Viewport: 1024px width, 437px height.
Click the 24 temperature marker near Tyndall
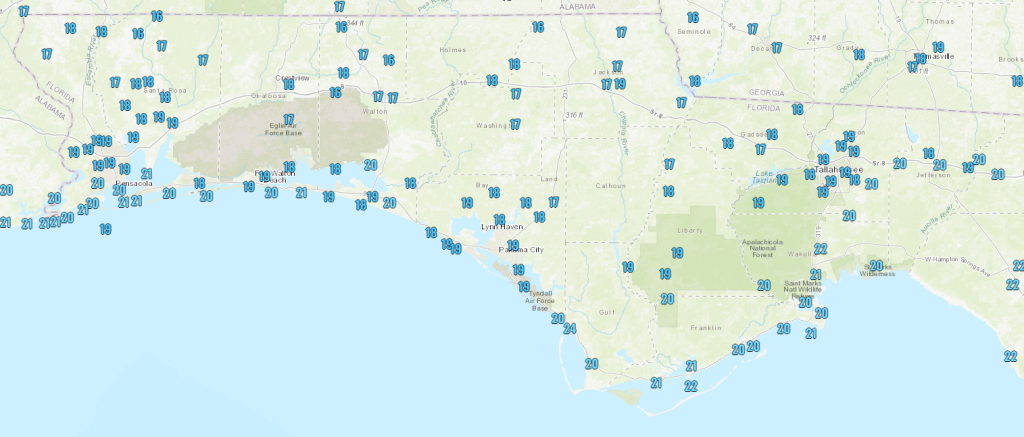[x=570, y=329]
